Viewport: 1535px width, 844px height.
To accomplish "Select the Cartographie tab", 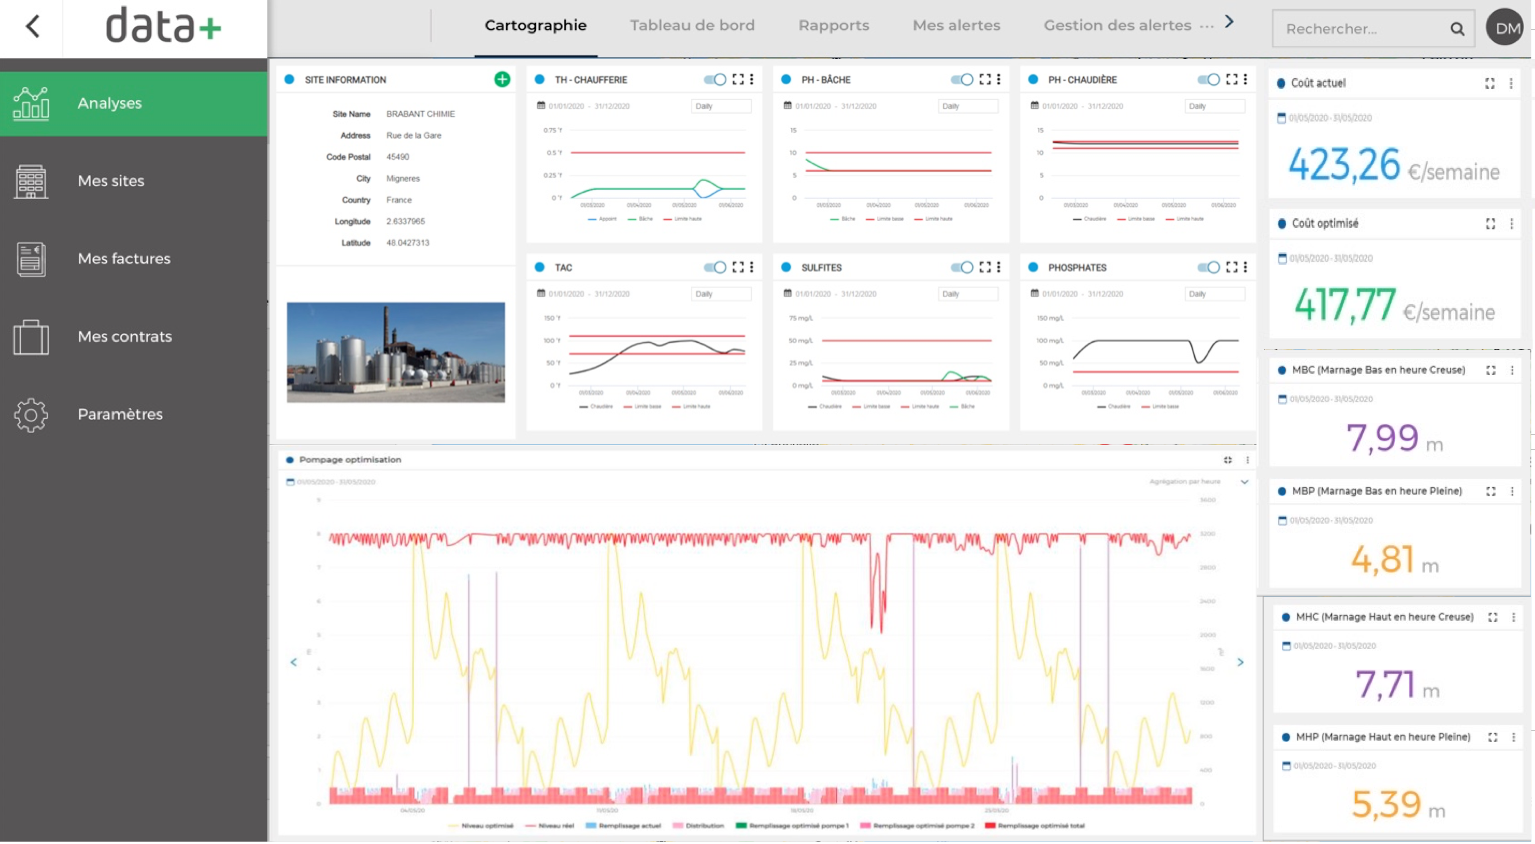I will coord(536,25).
